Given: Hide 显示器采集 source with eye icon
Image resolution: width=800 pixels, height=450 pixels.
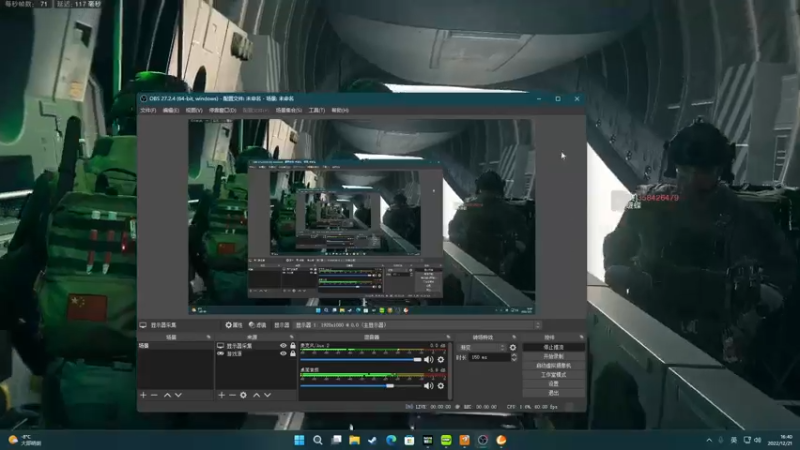Looking at the screenshot, I should point(283,345).
